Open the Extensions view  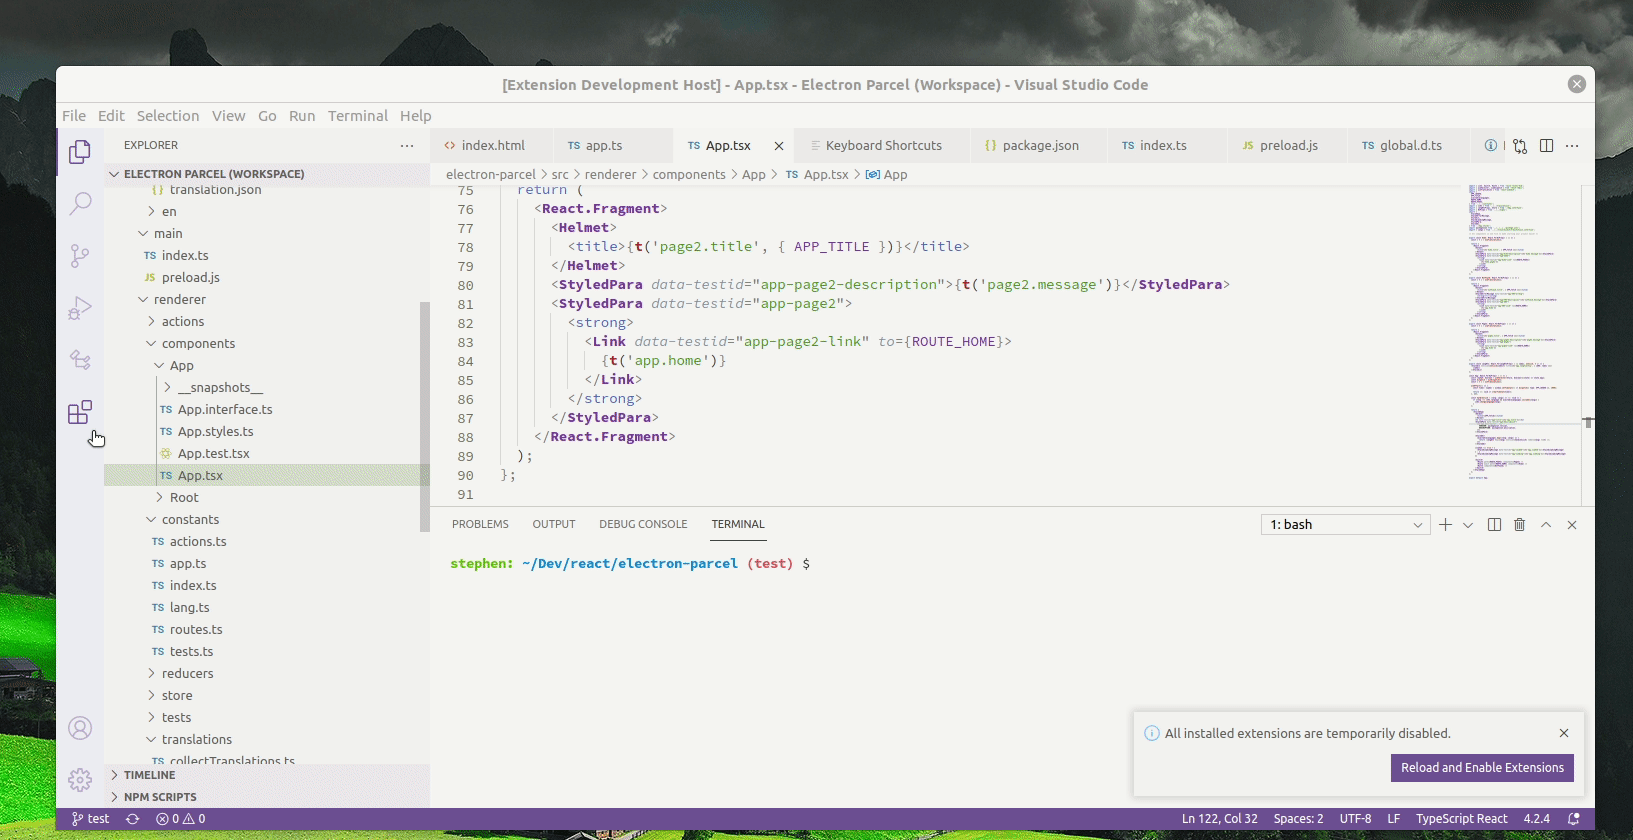(80, 412)
